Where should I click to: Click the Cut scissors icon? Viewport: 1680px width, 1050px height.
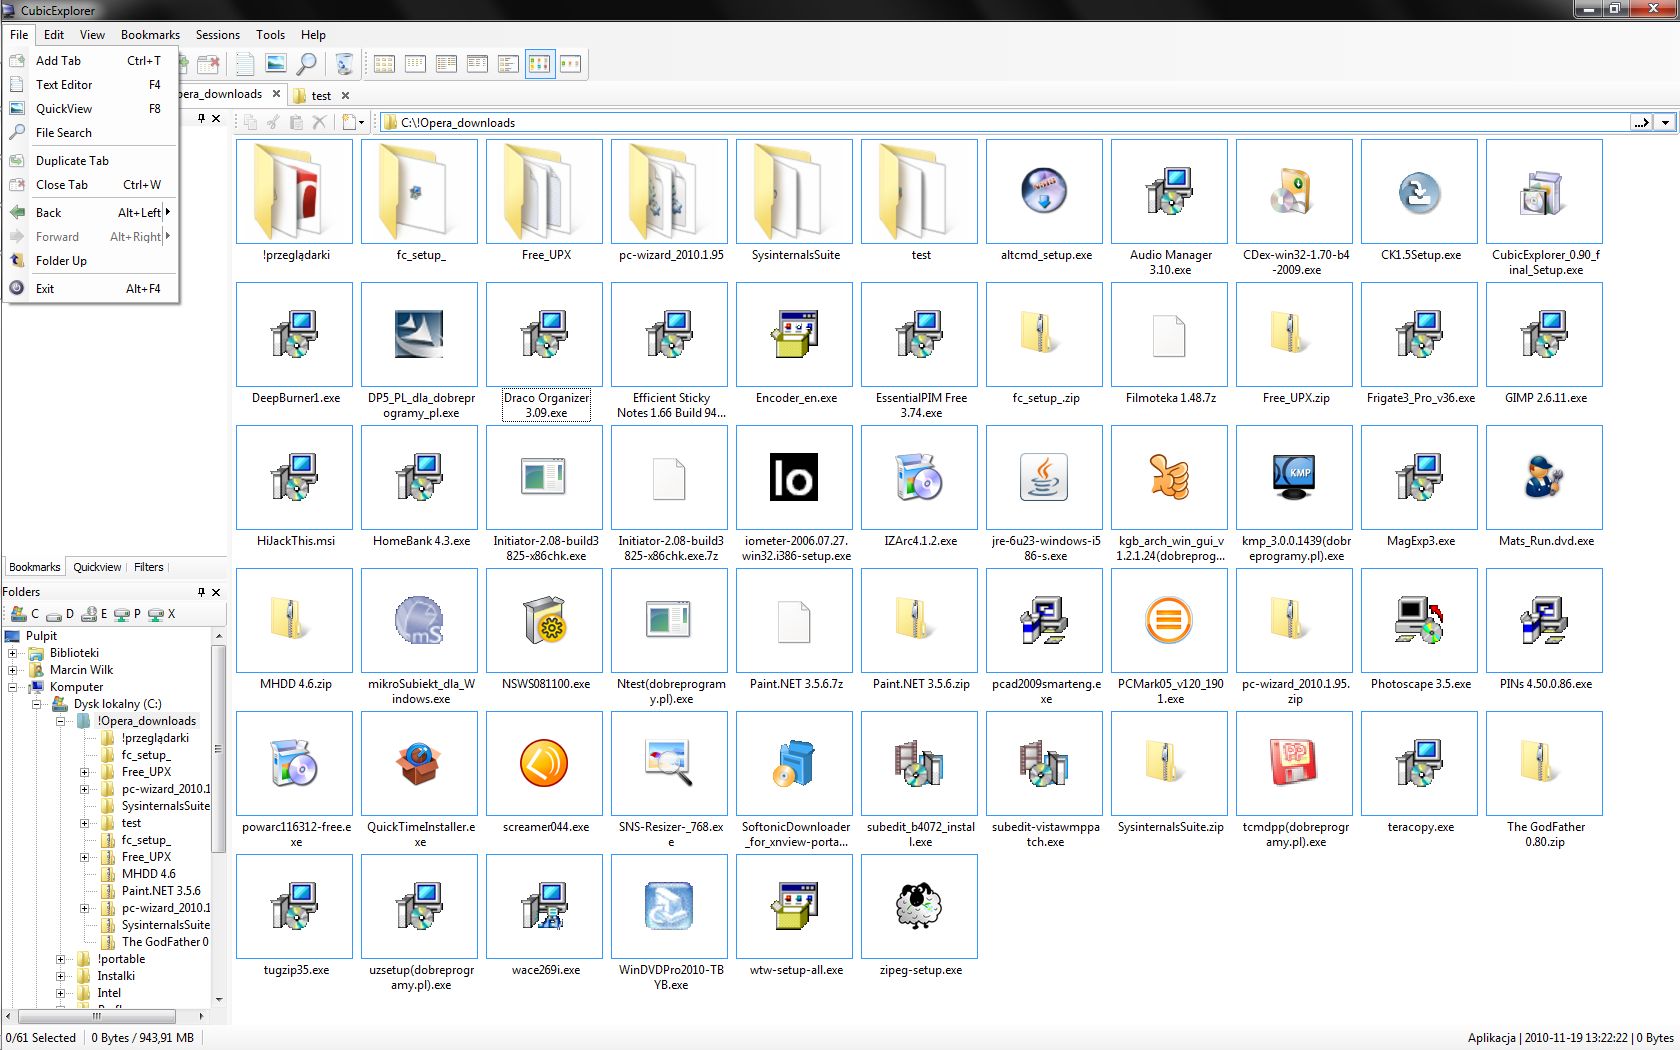[x=272, y=122]
